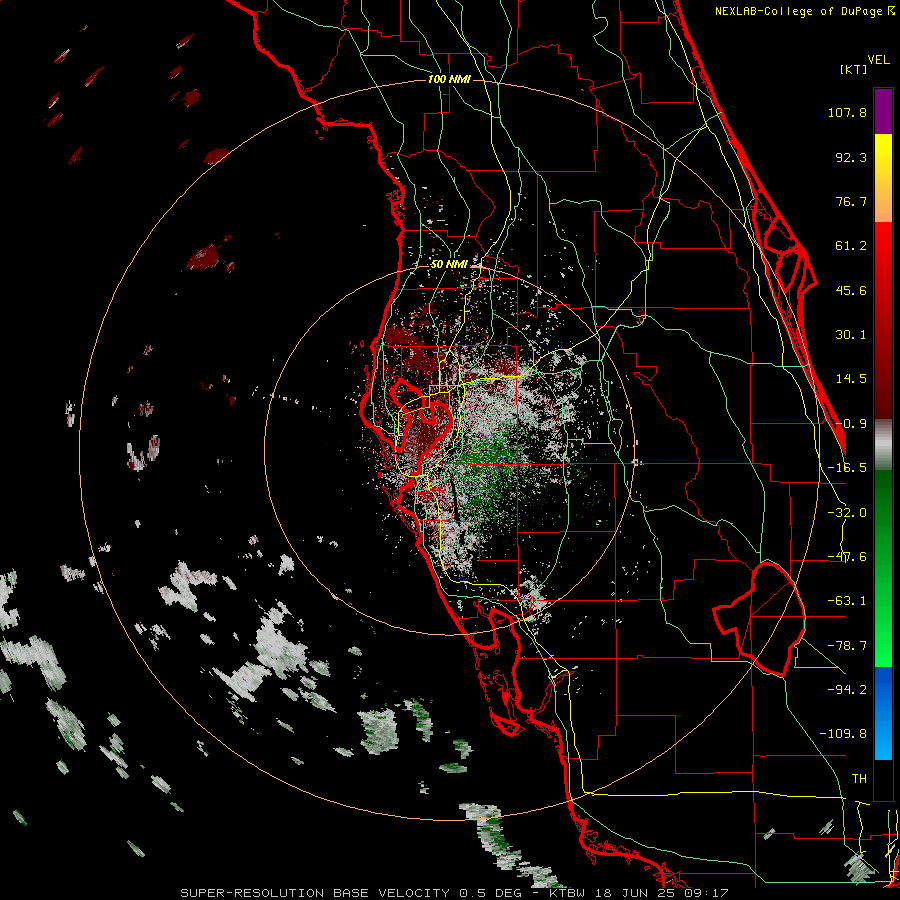Click the TH threshold label
Viewport: 900px width, 900px height.
tap(859, 778)
